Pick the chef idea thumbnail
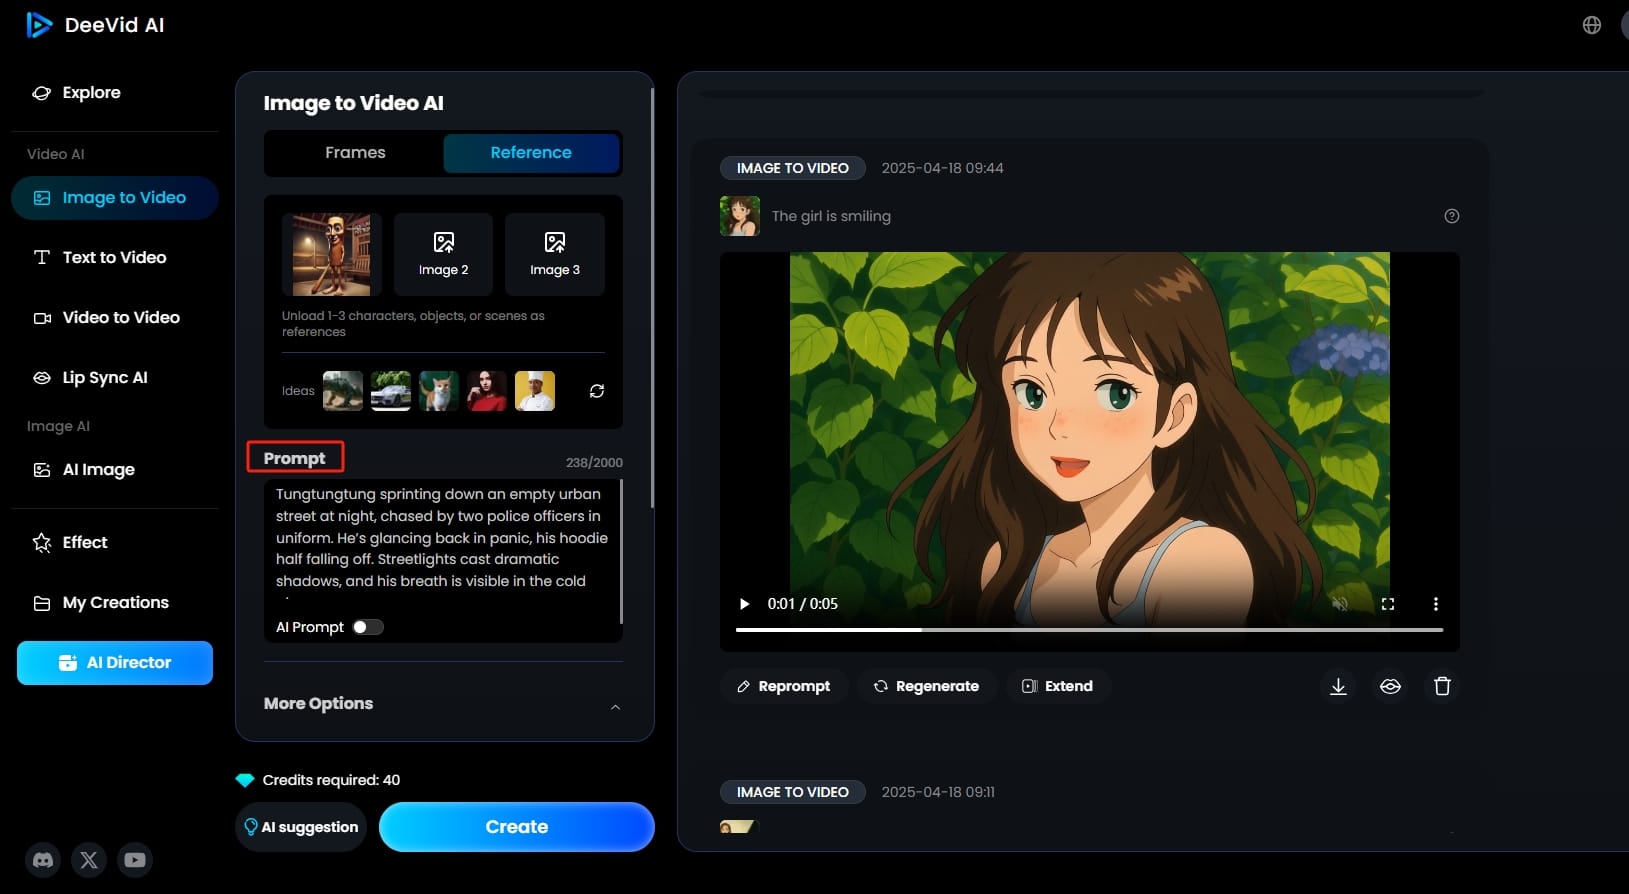The height and width of the screenshot is (894, 1629). pyautogui.click(x=535, y=391)
